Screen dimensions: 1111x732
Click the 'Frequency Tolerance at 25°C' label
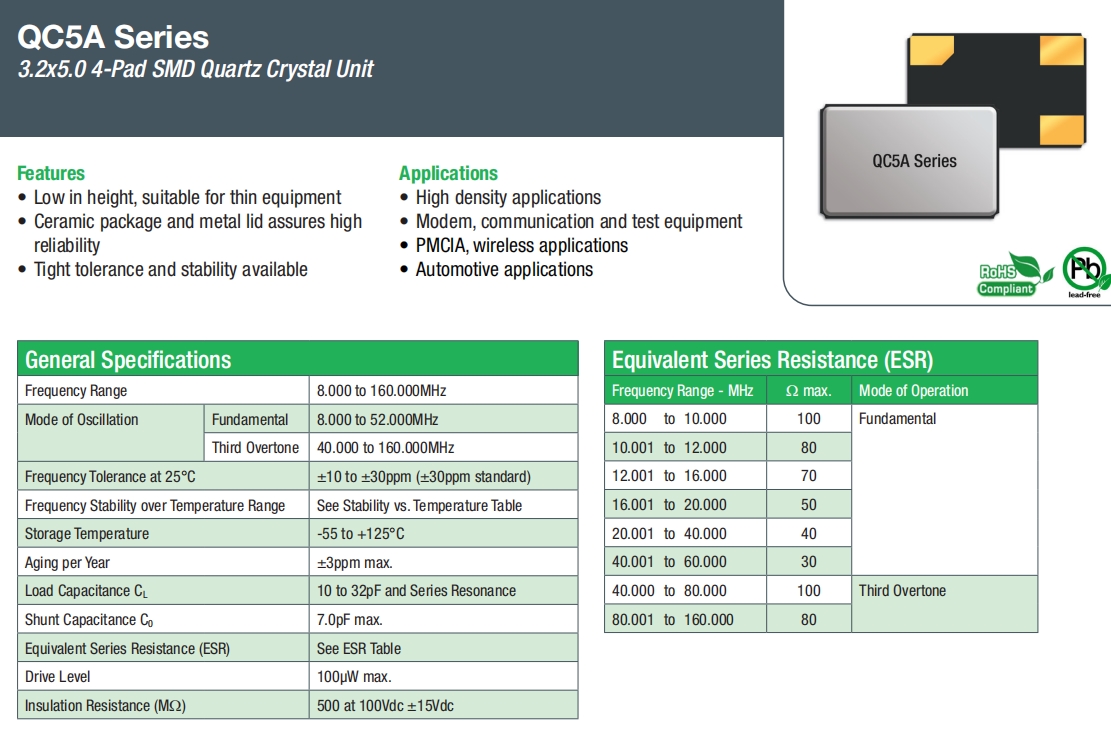[x=110, y=476]
